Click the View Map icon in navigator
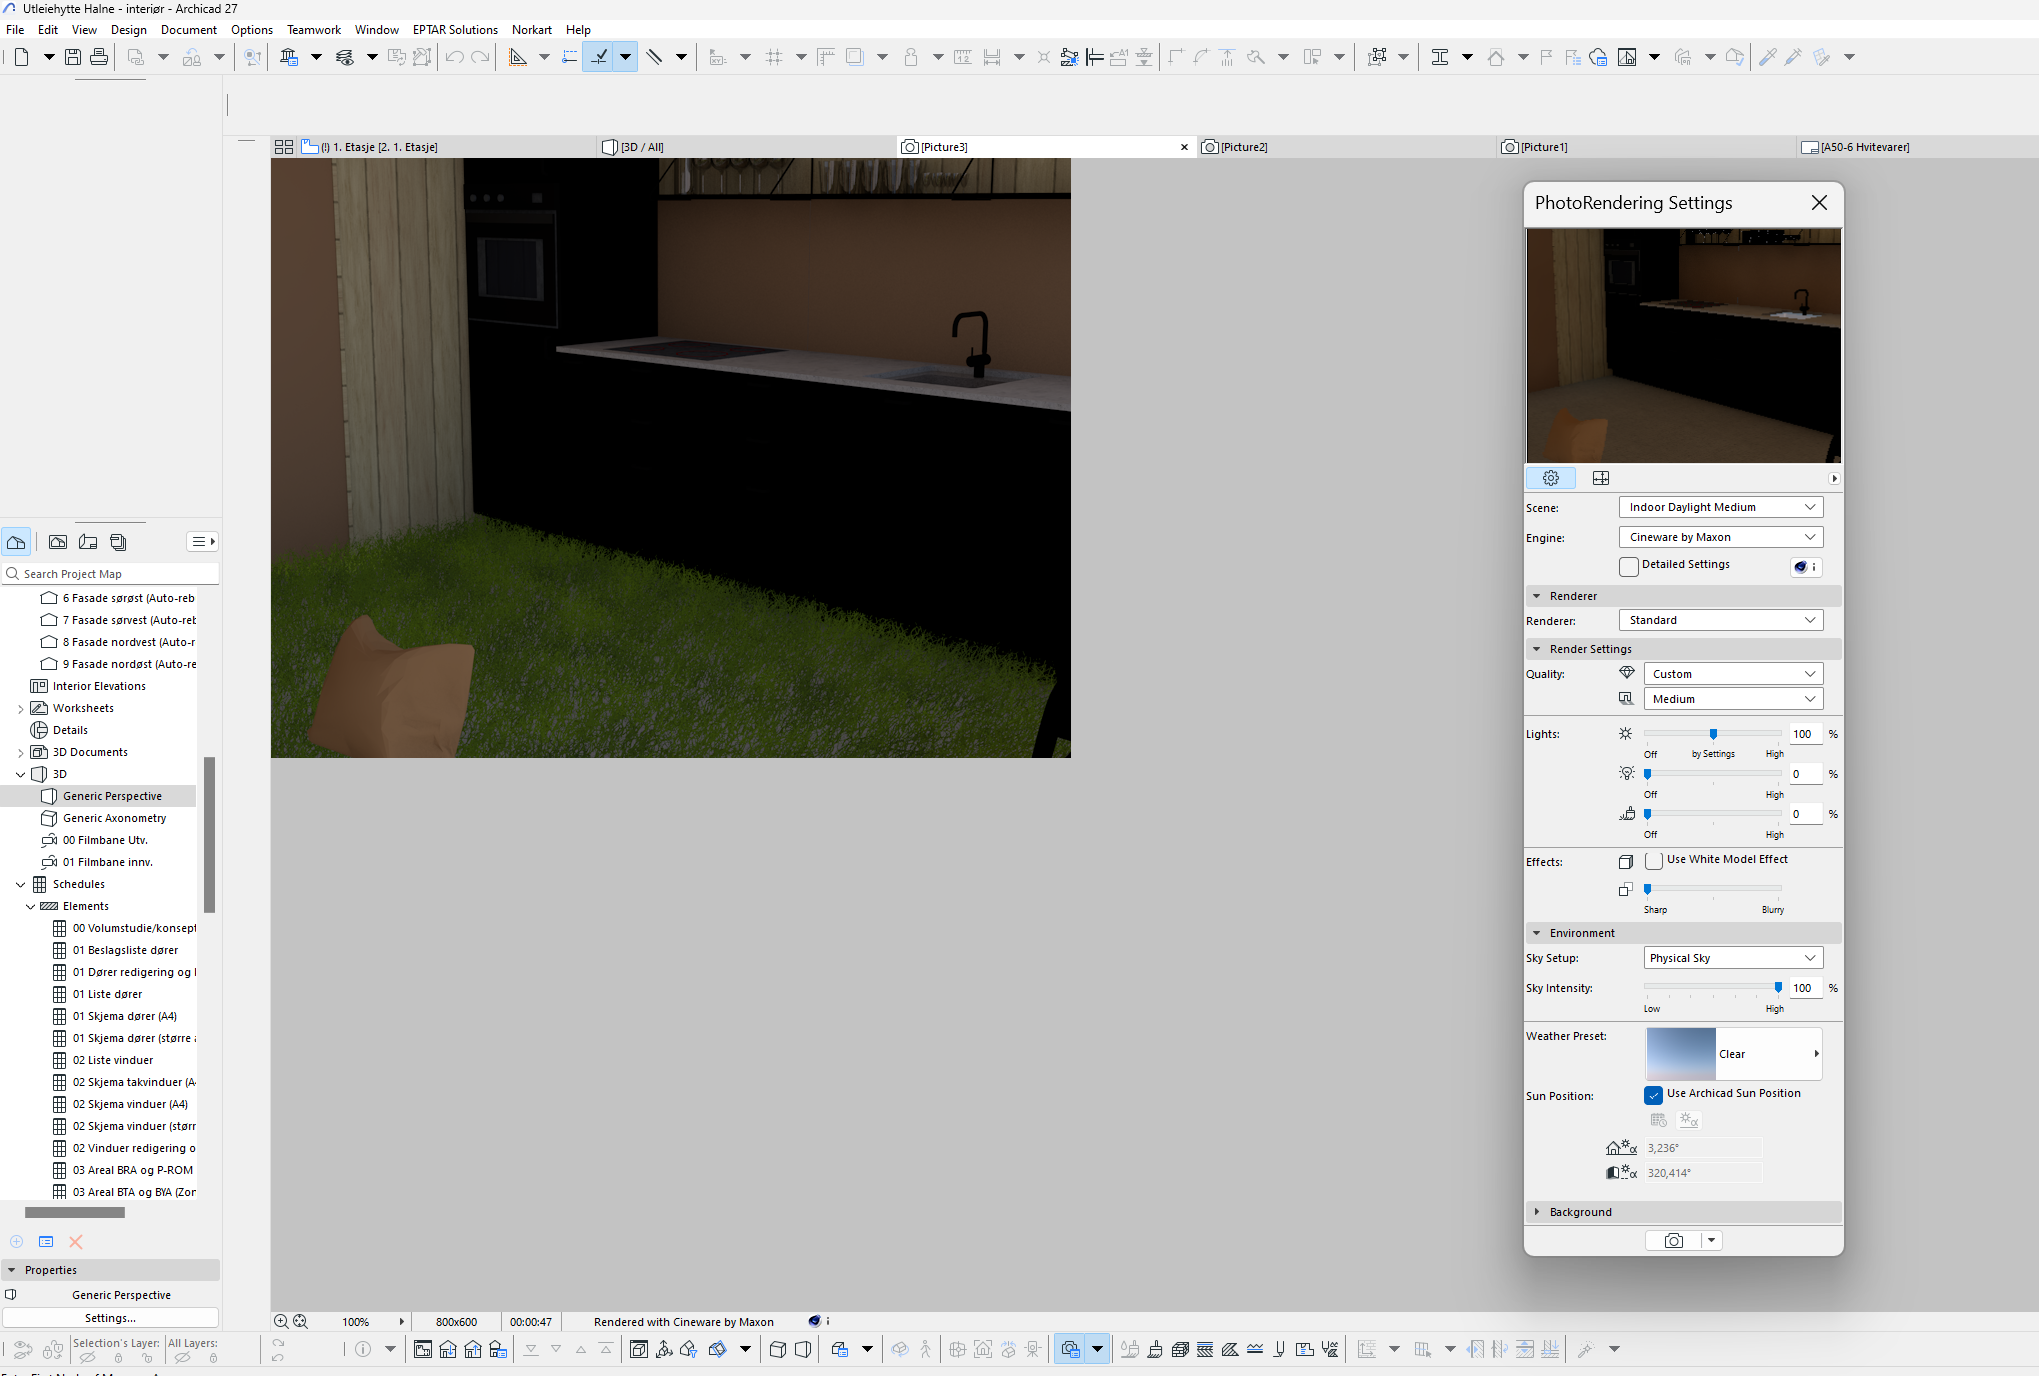 pyautogui.click(x=58, y=542)
